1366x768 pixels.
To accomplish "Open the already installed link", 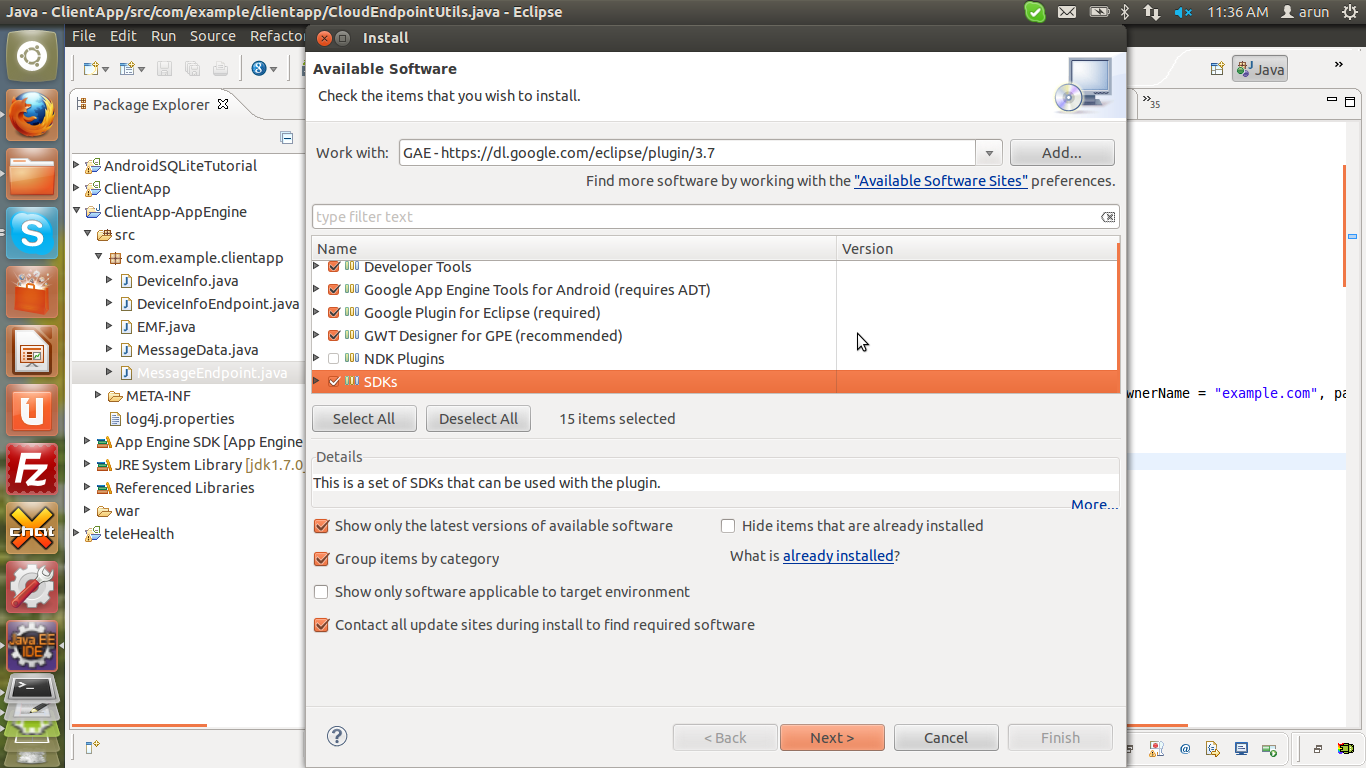I will [838, 556].
